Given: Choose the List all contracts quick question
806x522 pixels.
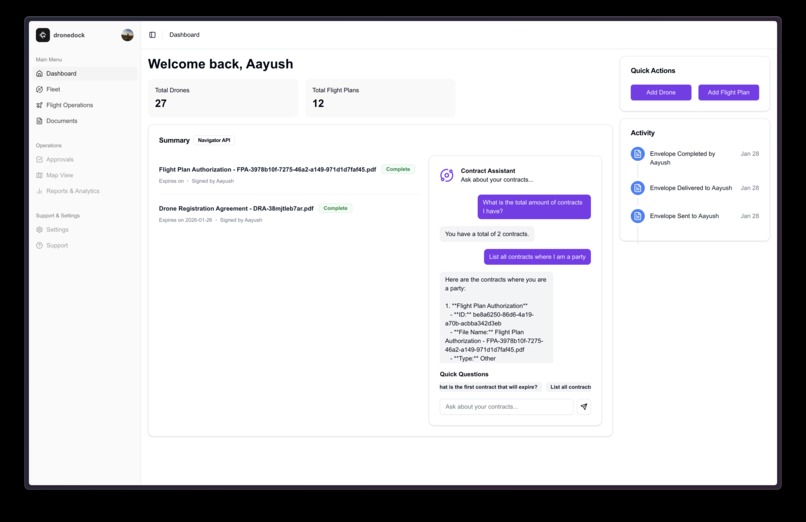Looking at the screenshot, I should [x=569, y=387].
